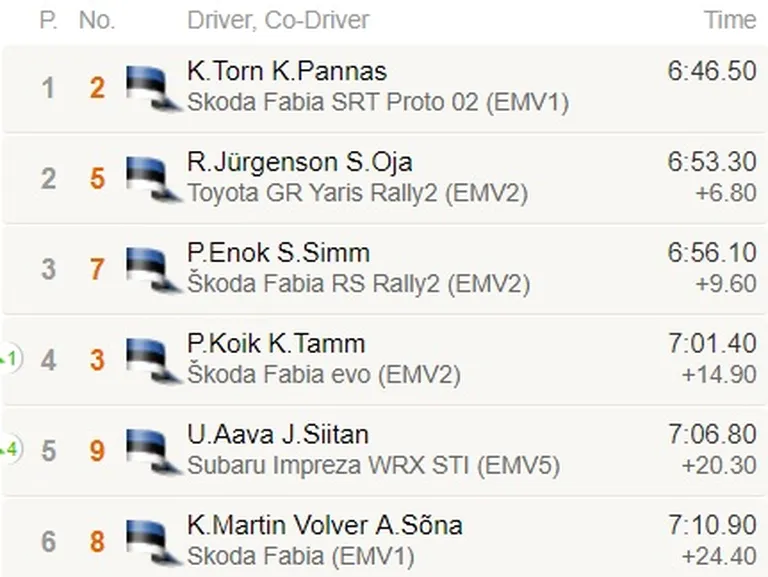Open K.Torn K.Pannas driver entry
The image size is (768, 577).
coord(287,72)
